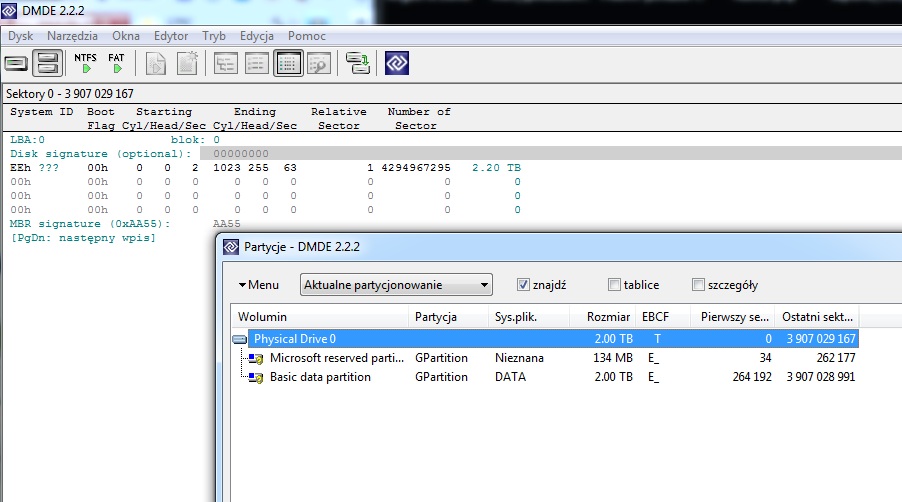Open the Okna menu

(x=126, y=36)
